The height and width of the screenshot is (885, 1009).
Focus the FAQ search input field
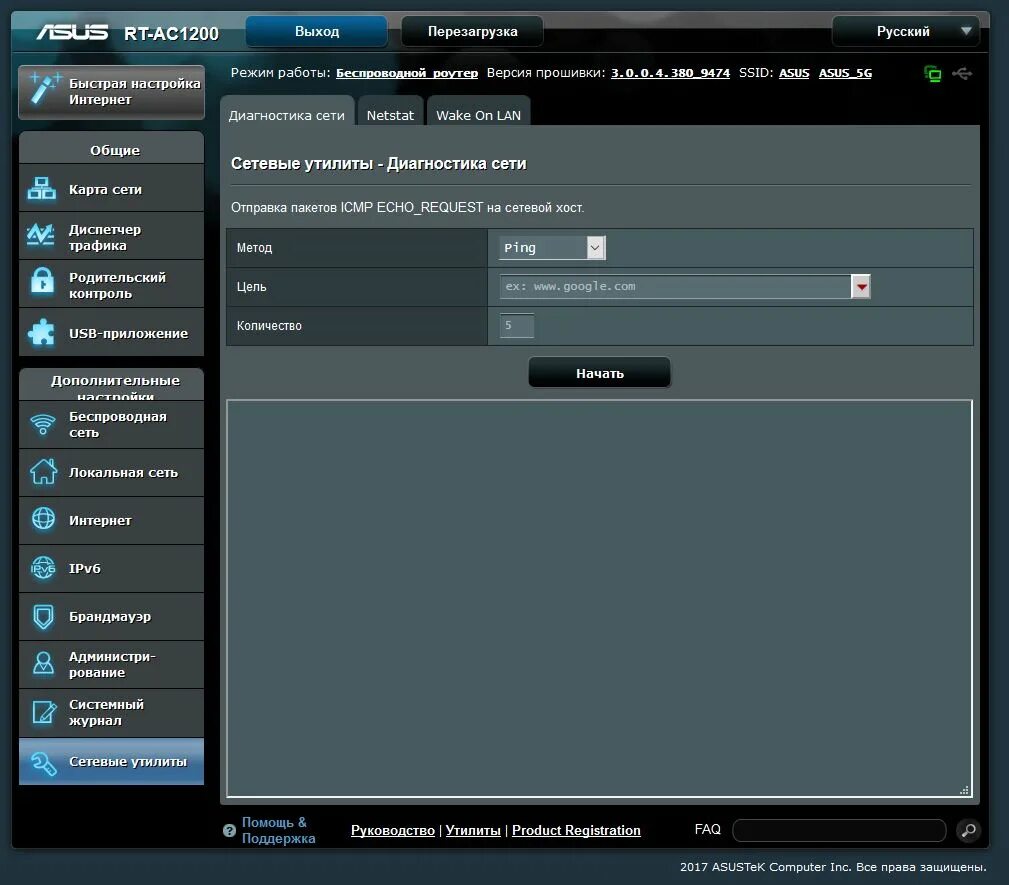[x=839, y=830]
